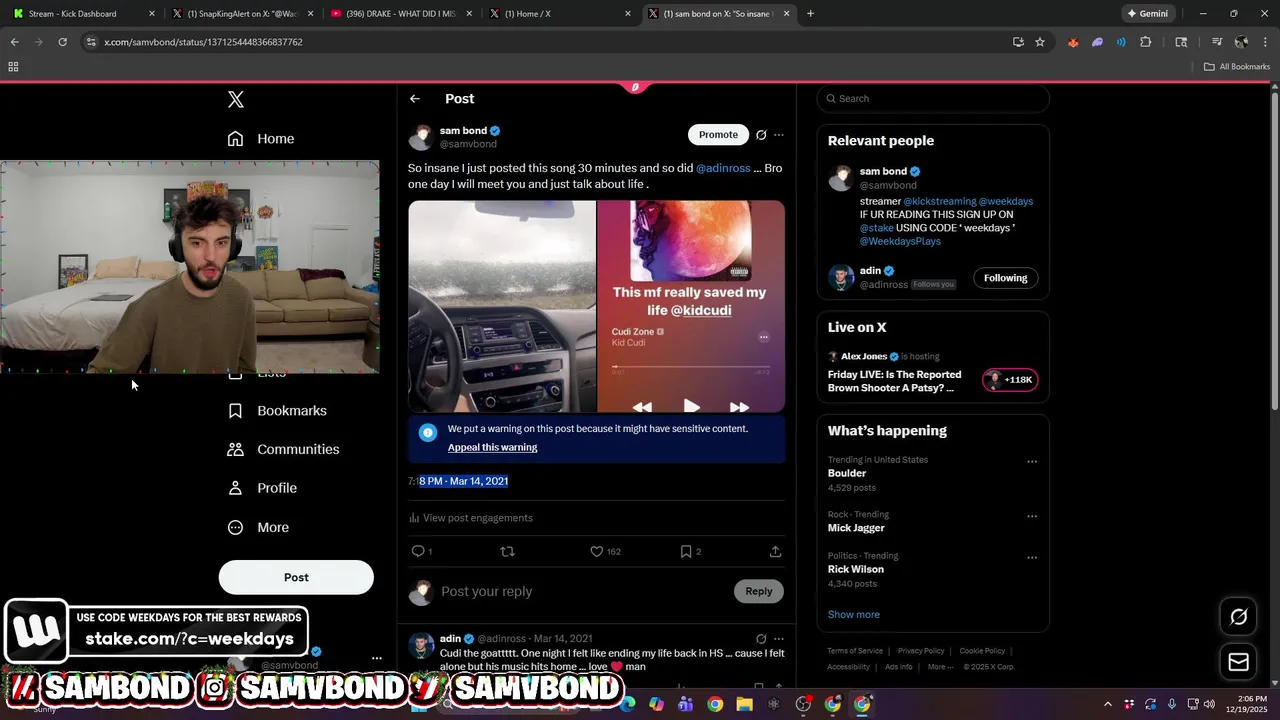The width and height of the screenshot is (1280, 720).
Task: Open the Chrome three-dot menu
Action: [1265, 42]
